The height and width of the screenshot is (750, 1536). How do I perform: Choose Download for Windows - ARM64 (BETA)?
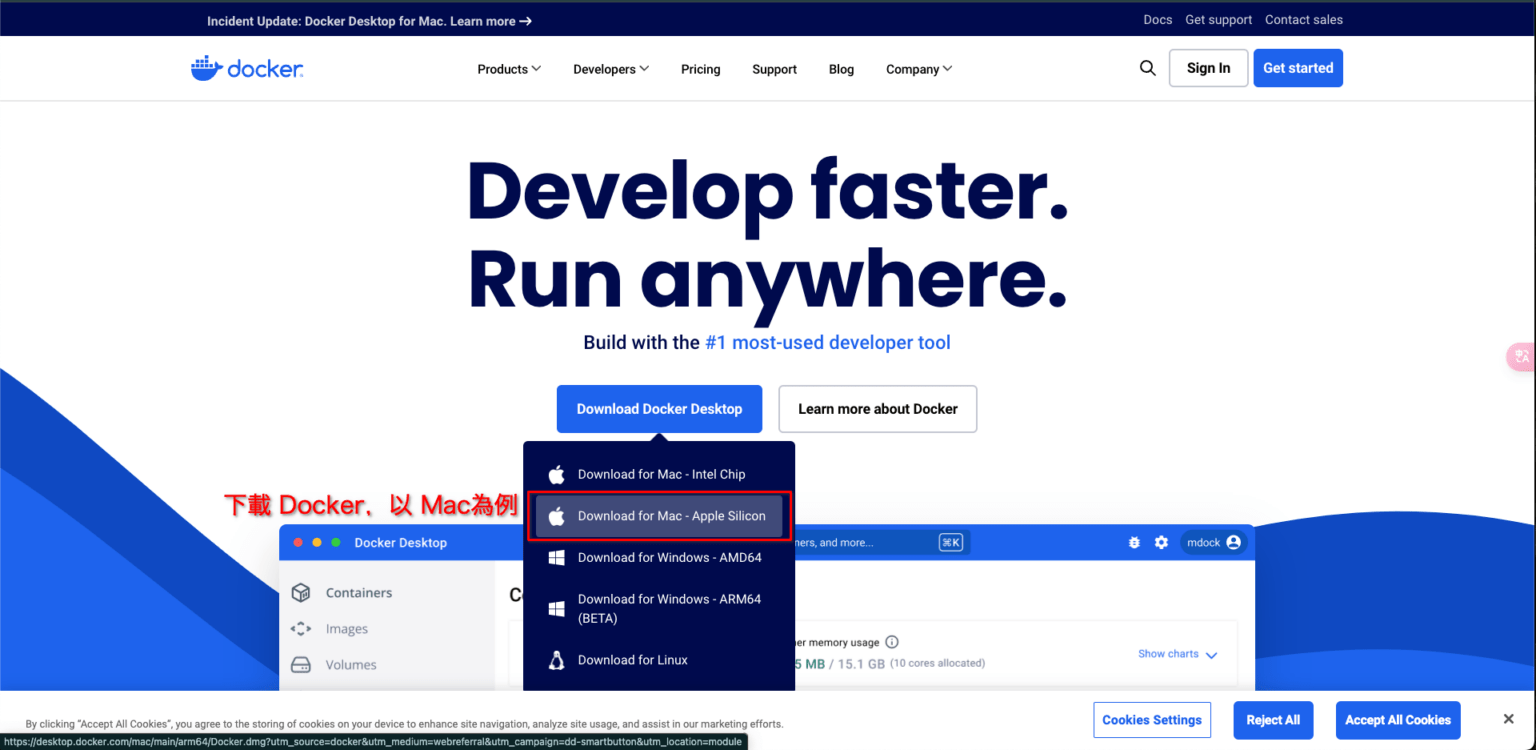click(x=659, y=608)
